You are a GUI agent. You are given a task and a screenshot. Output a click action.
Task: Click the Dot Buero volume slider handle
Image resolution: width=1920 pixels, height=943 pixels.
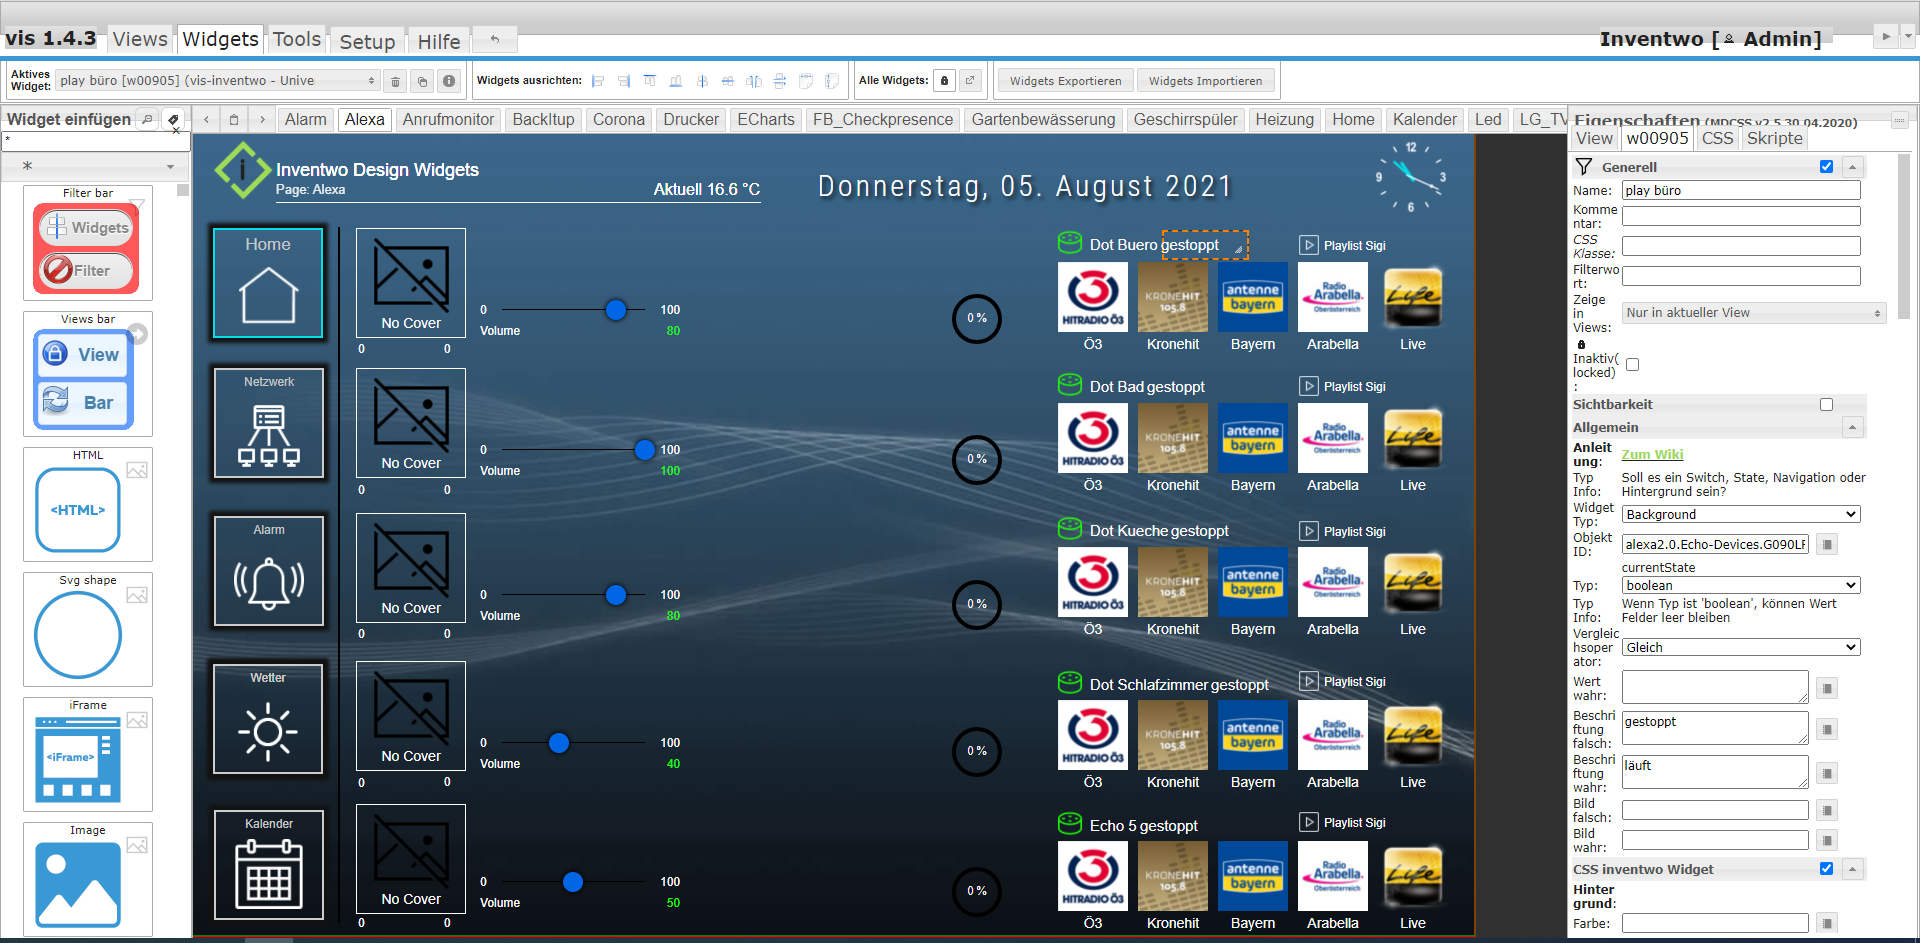pyautogui.click(x=616, y=310)
